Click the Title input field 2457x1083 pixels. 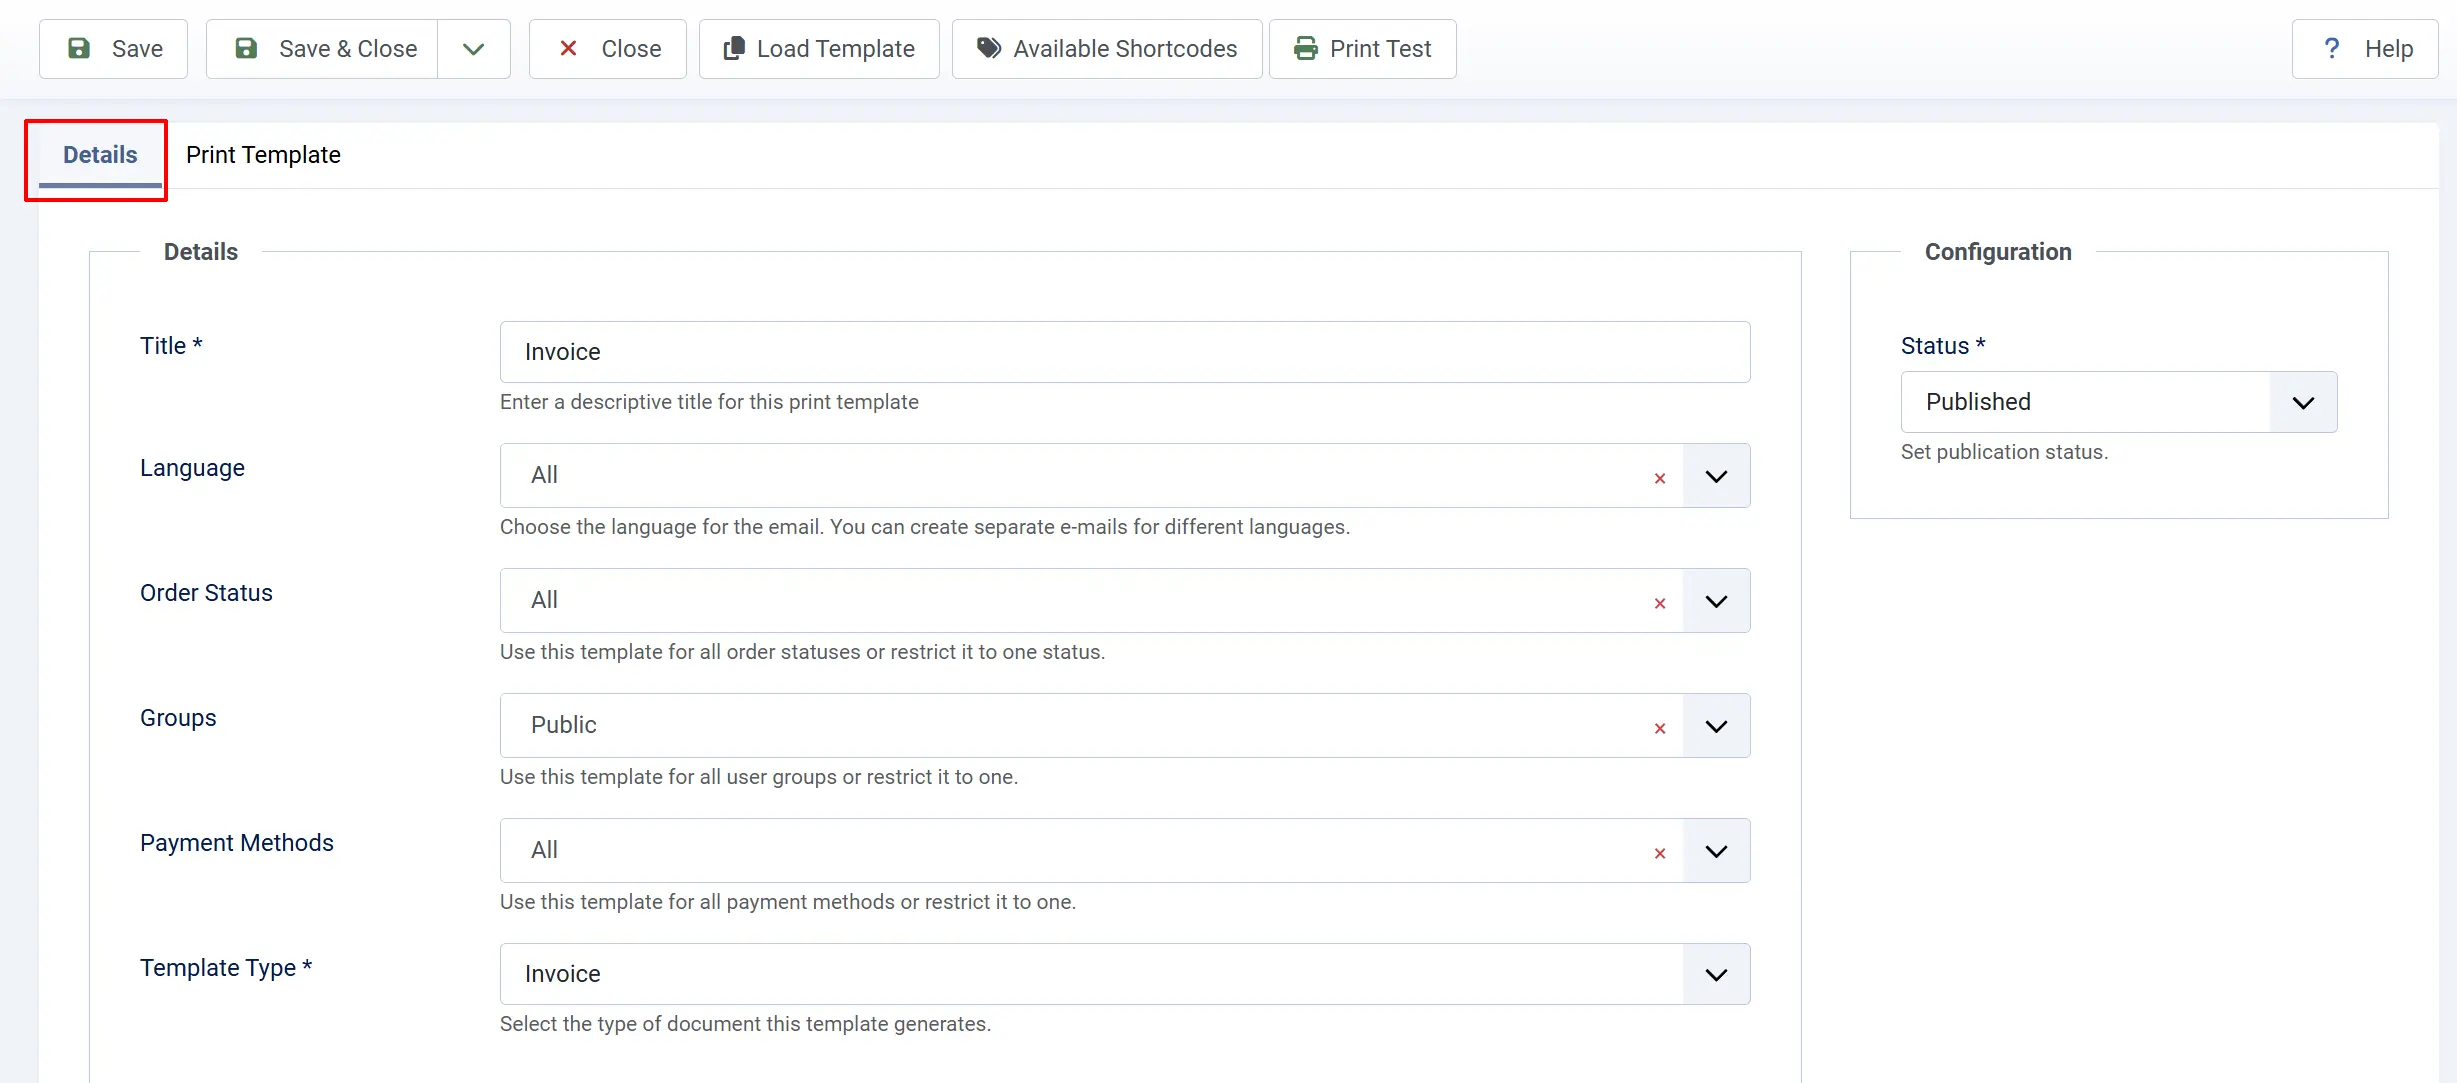tap(1125, 352)
